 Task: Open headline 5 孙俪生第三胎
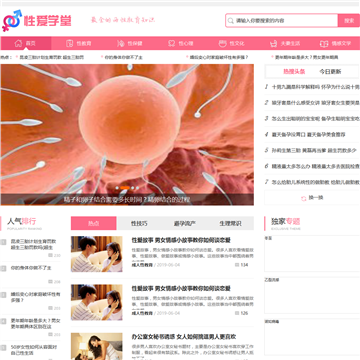point(314,150)
